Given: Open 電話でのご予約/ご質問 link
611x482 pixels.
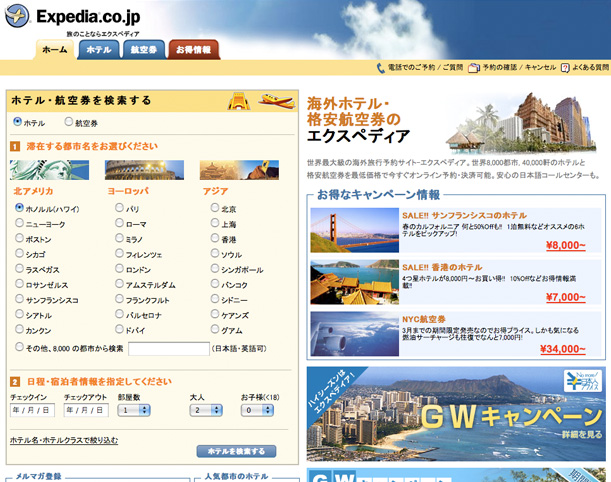Looking at the screenshot, I should coord(425,67).
